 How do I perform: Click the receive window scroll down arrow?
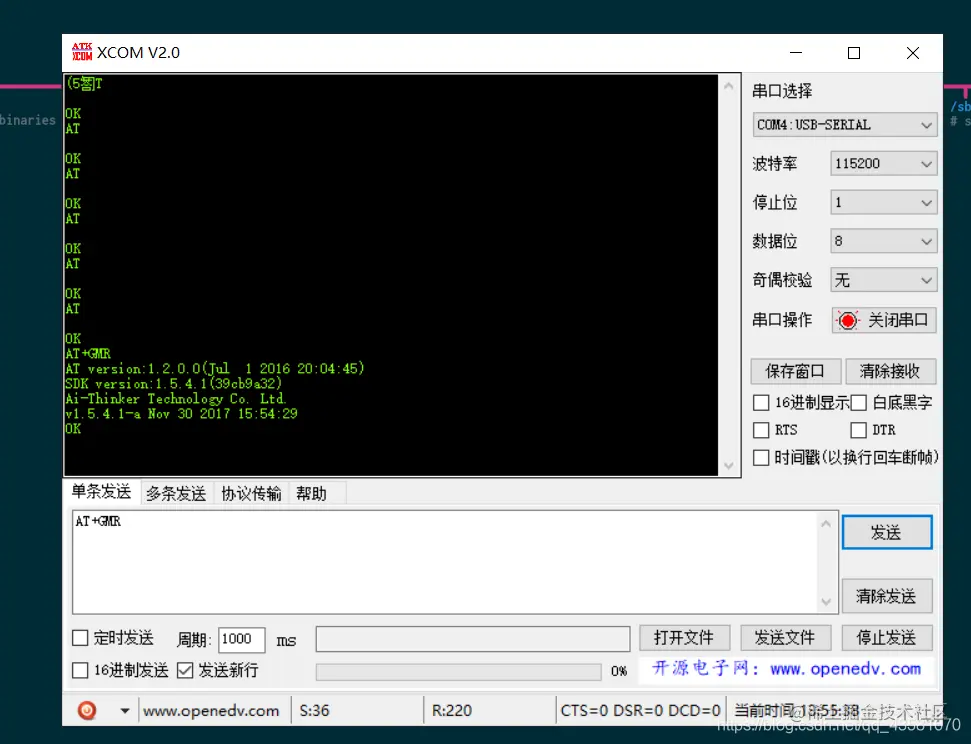729,465
